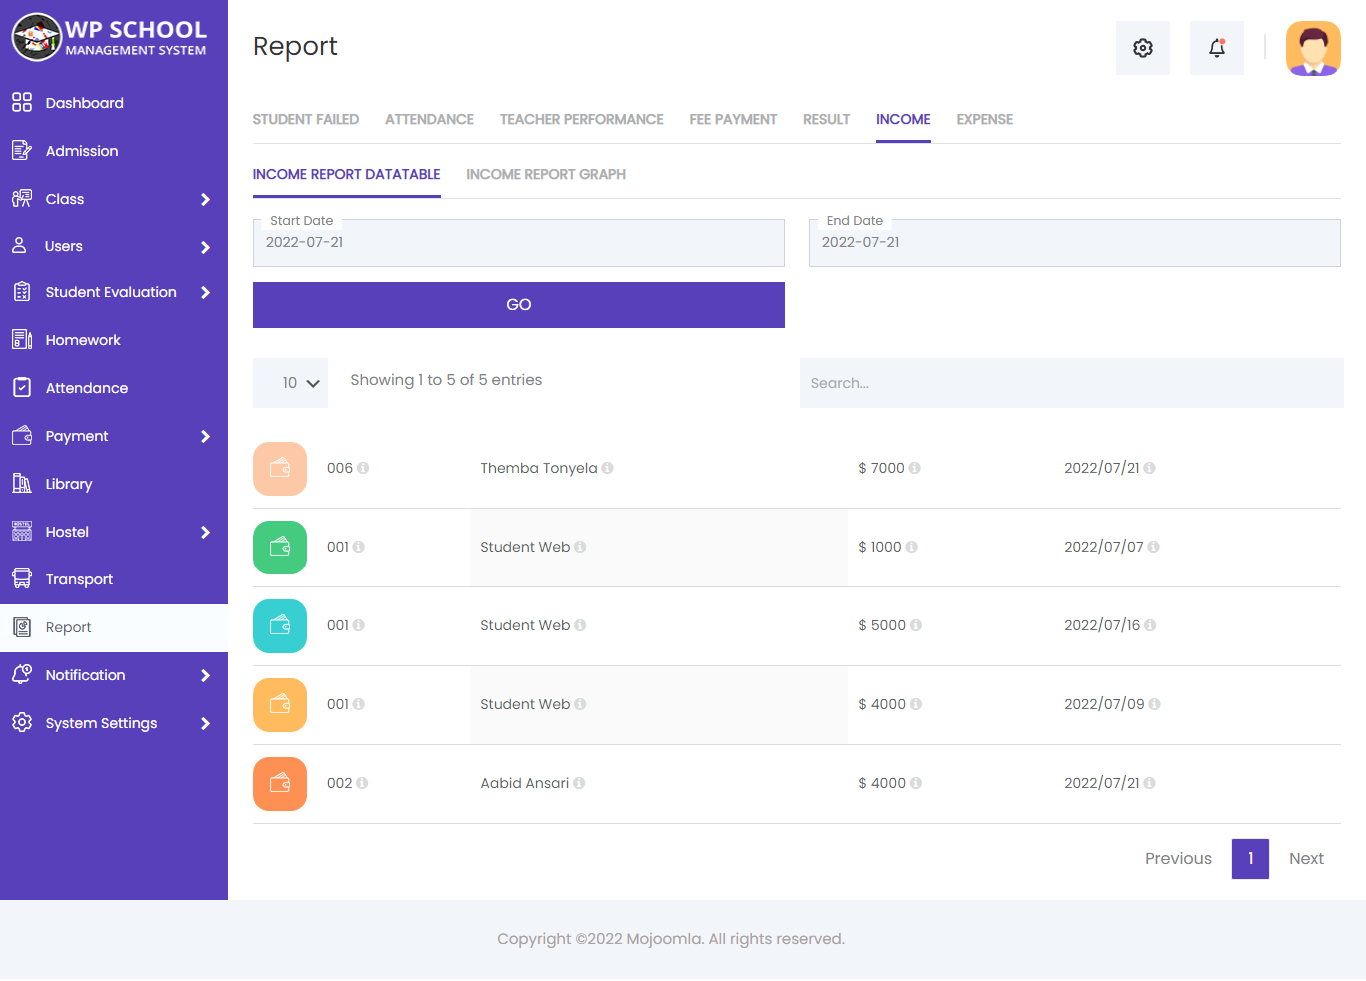Click info icon next to Aabid Ansari
This screenshot has width=1366, height=981.
point(579,783)
